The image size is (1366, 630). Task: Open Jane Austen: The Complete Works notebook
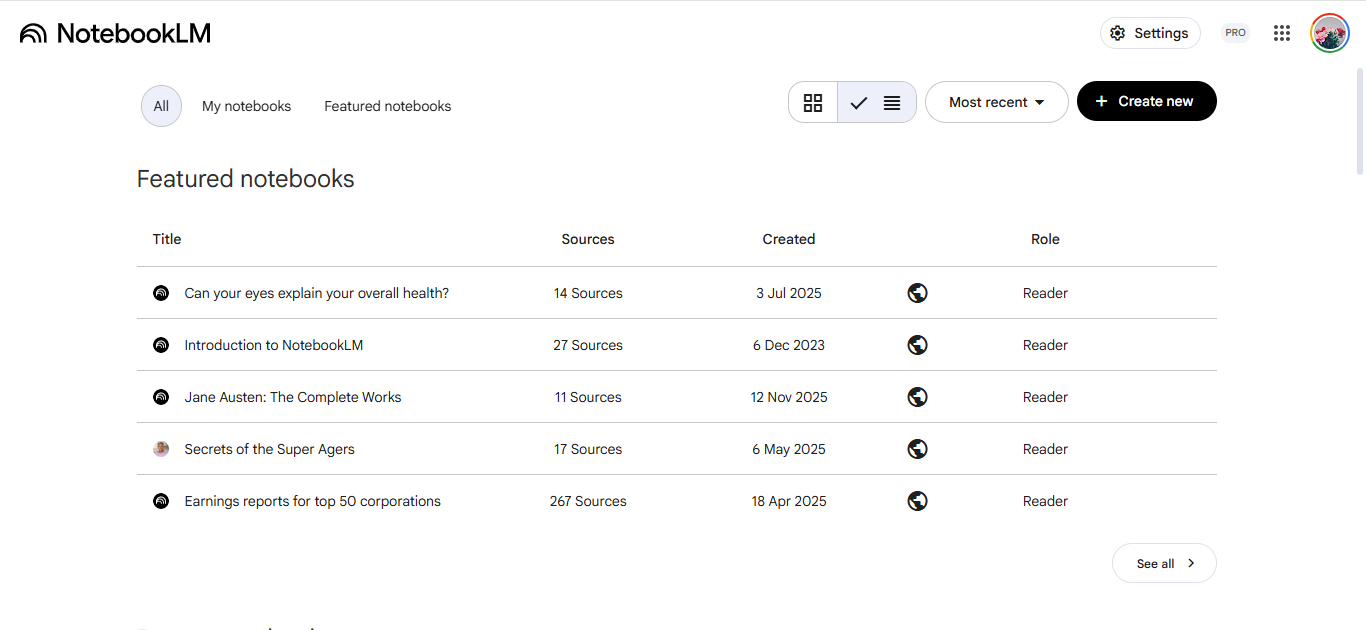point(293,397)
